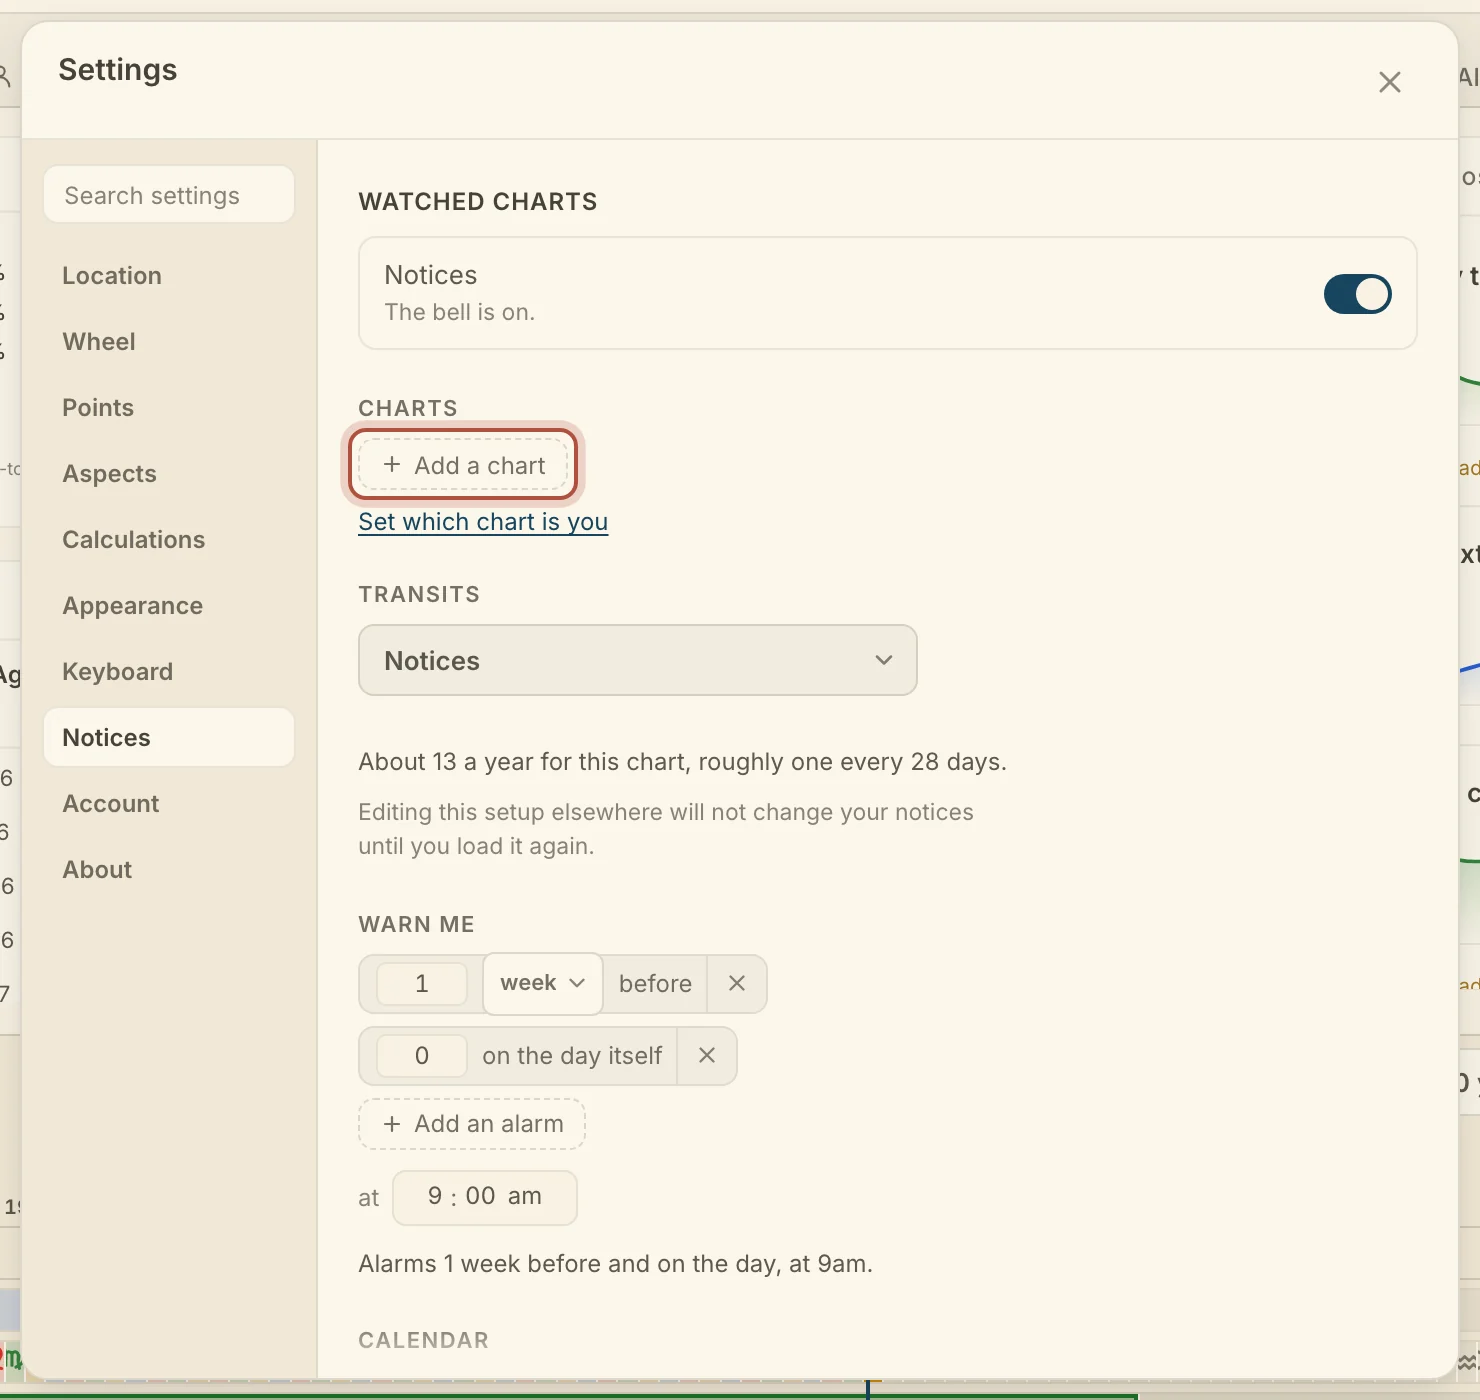Open Calculations settings
This screenshot has width=1480, height=1400.
coord(169,540)
